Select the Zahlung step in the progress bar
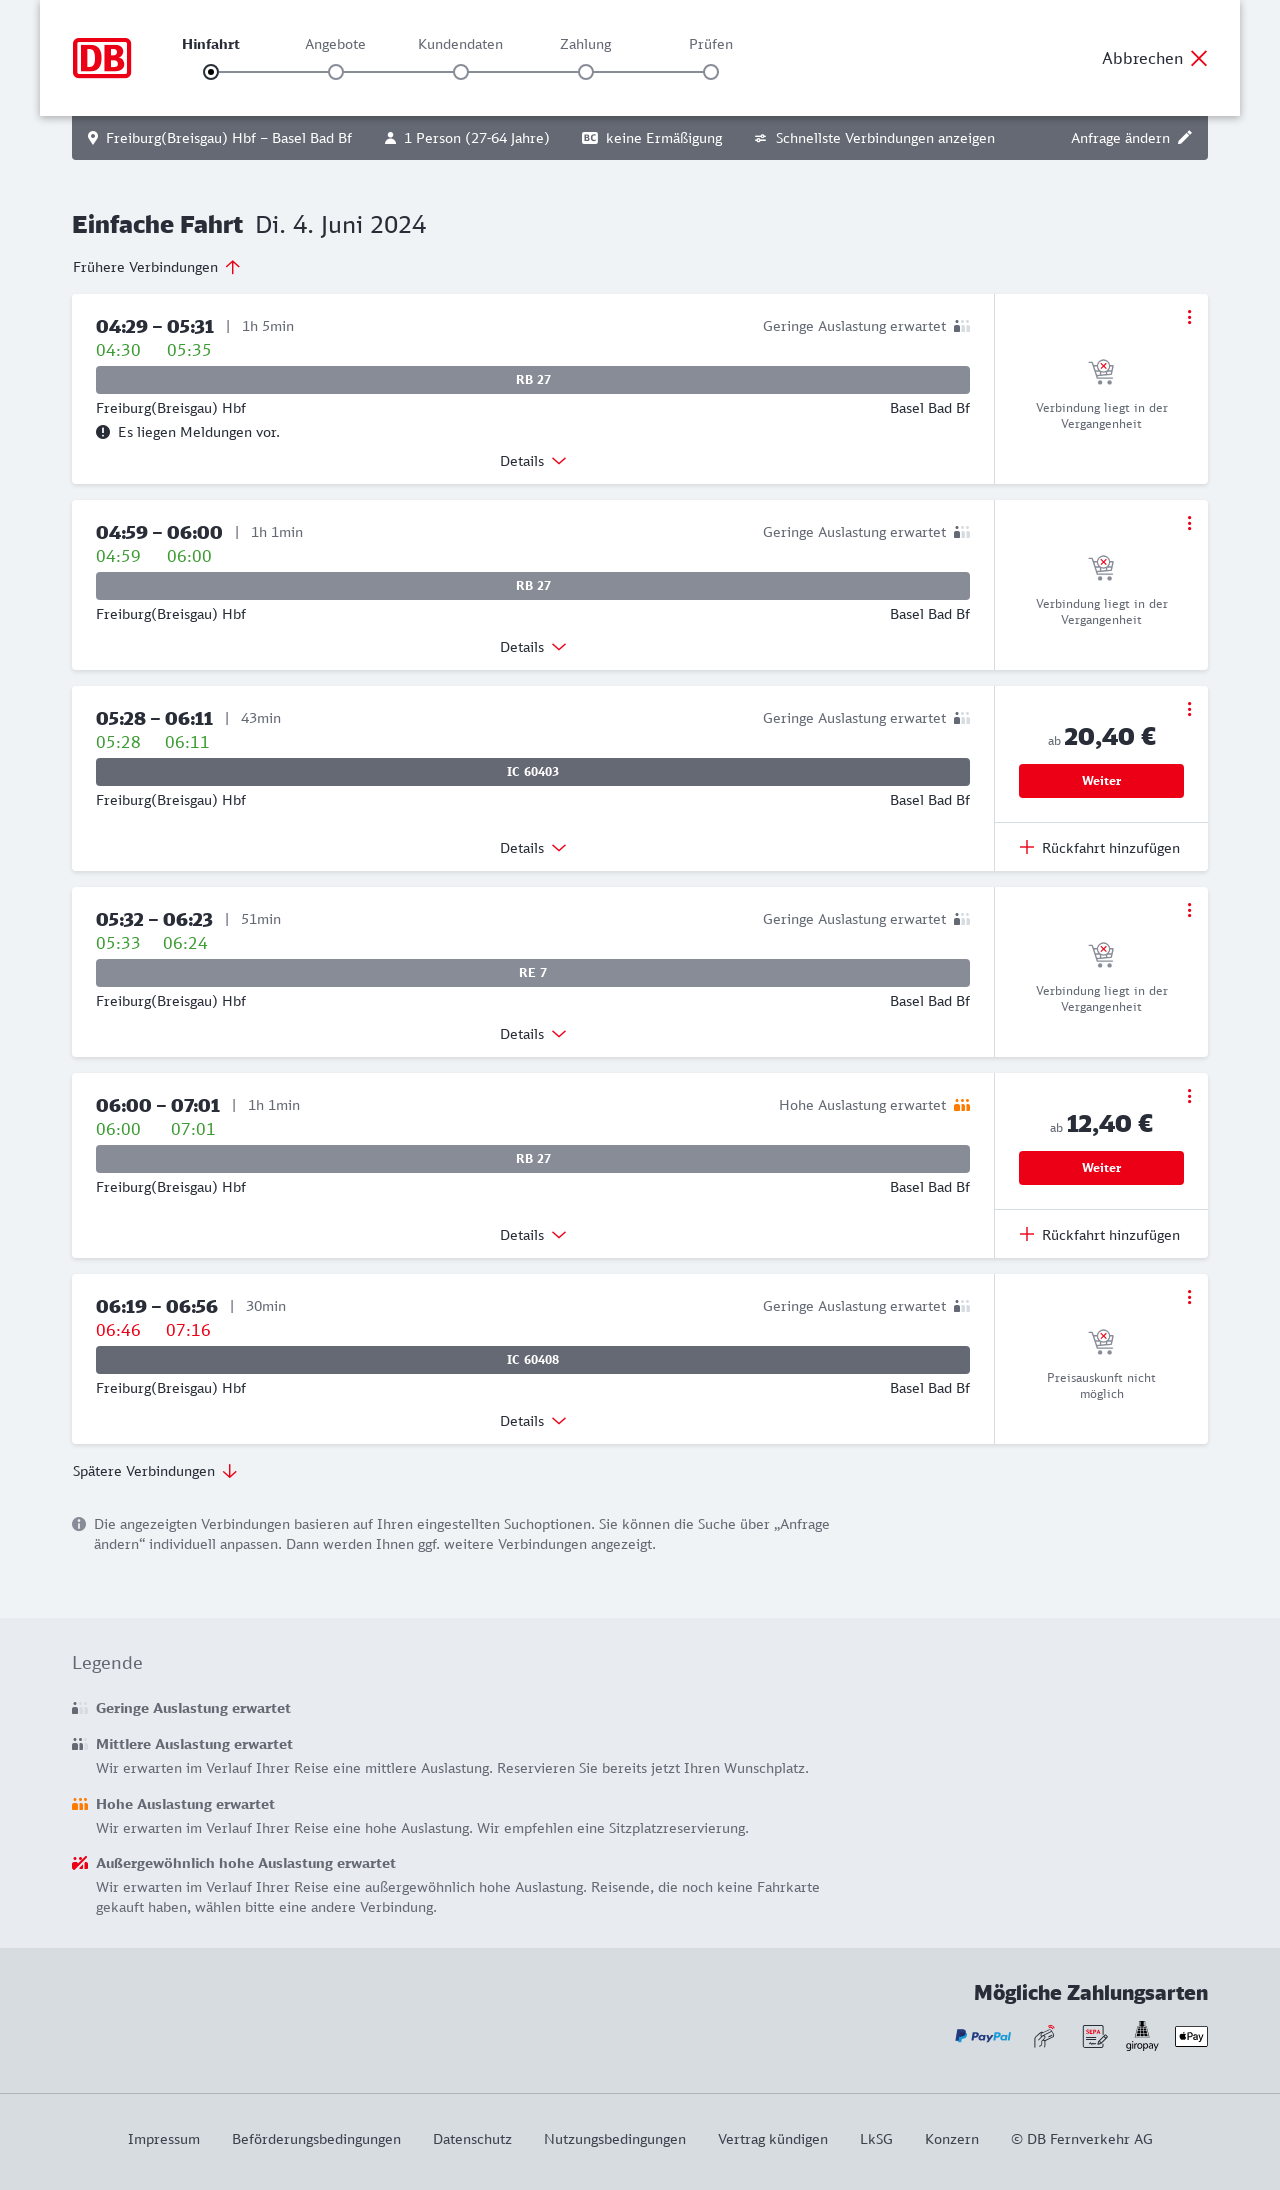The width and height of the screenshot is (1280, 2190). click(x=586, y=72)
